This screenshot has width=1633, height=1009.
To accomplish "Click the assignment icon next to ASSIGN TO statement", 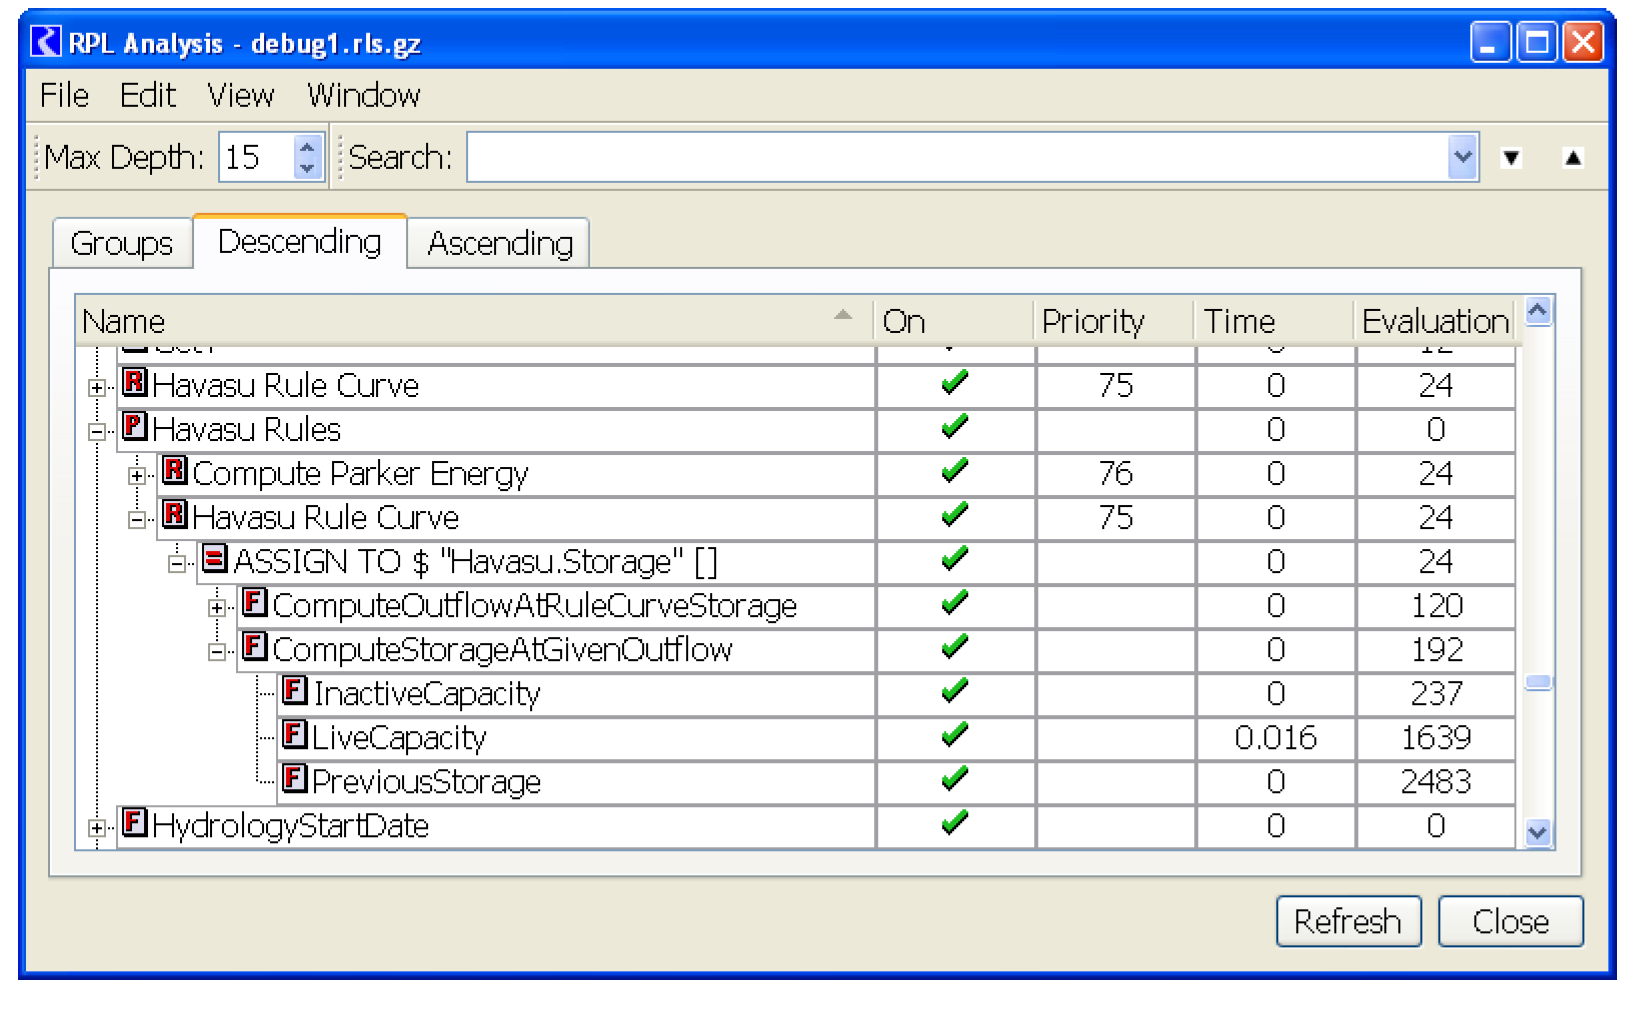I will click(214, 559).
